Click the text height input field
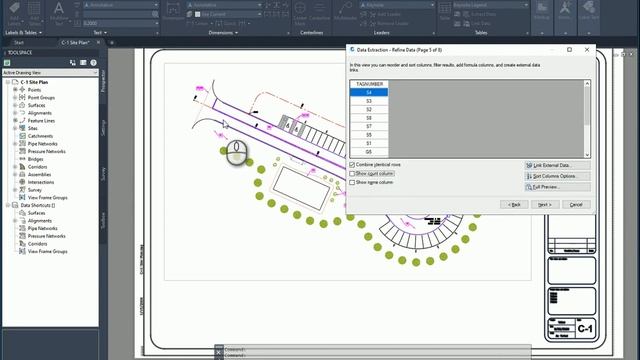The height and width of the screenshot is (360, 640). click(121, 23)
